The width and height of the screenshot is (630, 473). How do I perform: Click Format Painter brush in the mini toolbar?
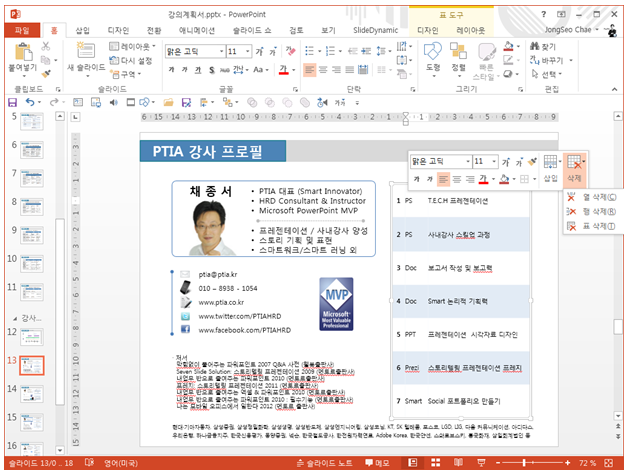click(532, 162)
